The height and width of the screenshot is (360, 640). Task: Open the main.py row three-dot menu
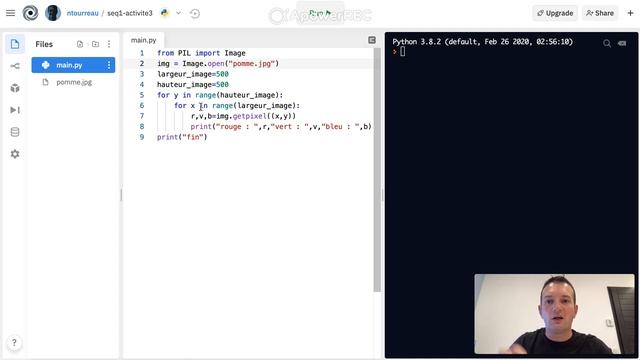point(109,65)
